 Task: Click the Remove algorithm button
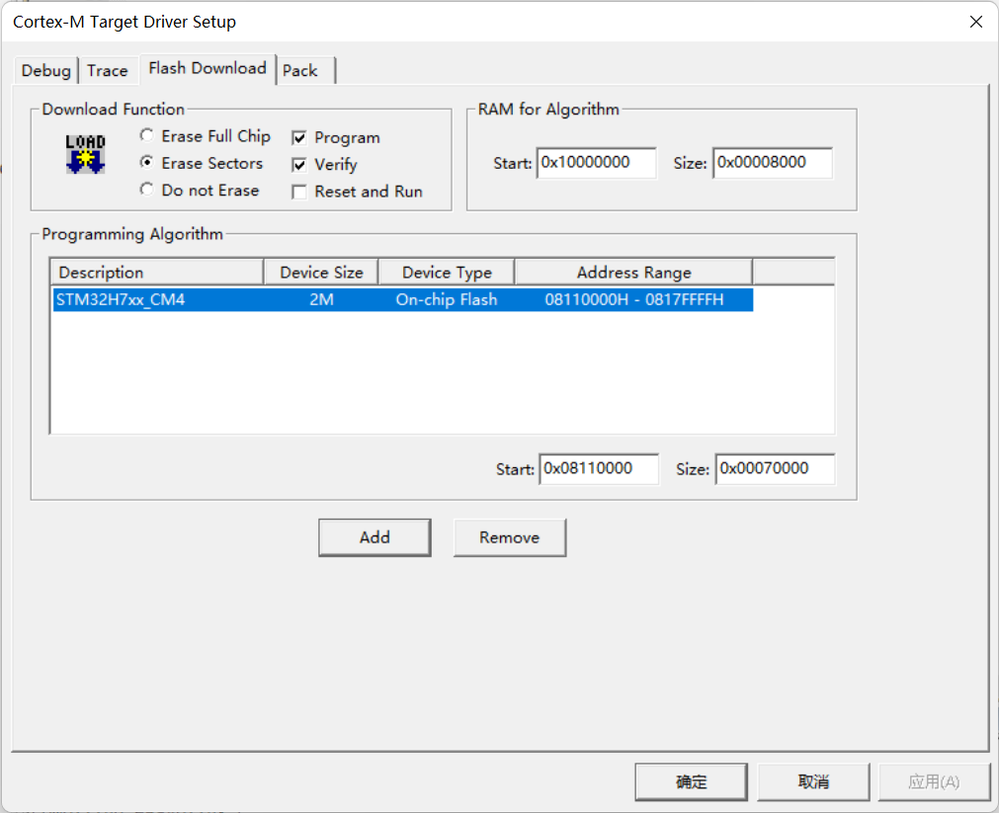tap(509, 537)
